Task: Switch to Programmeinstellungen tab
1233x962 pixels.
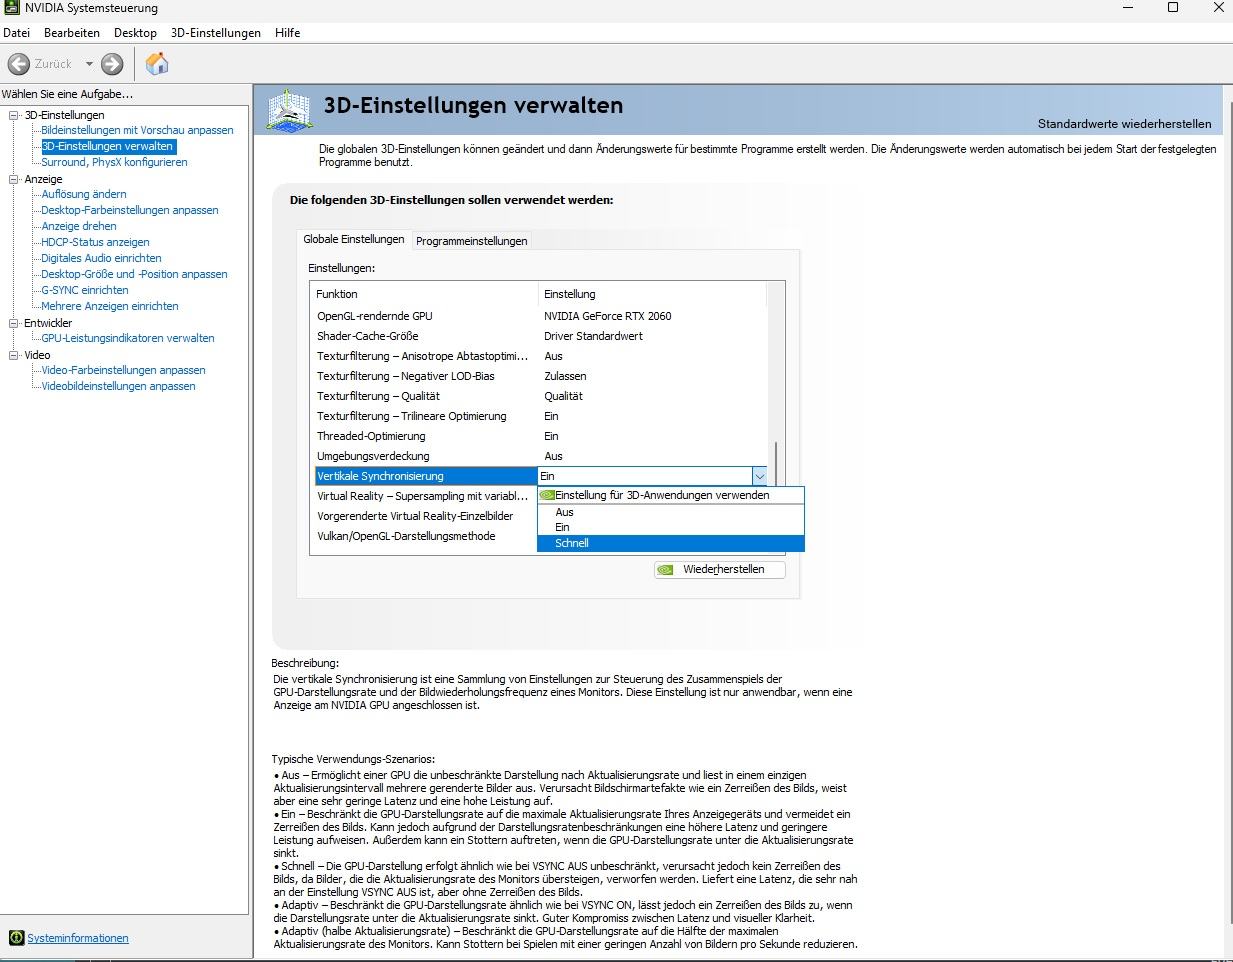Action: click(x=472, y=241)
